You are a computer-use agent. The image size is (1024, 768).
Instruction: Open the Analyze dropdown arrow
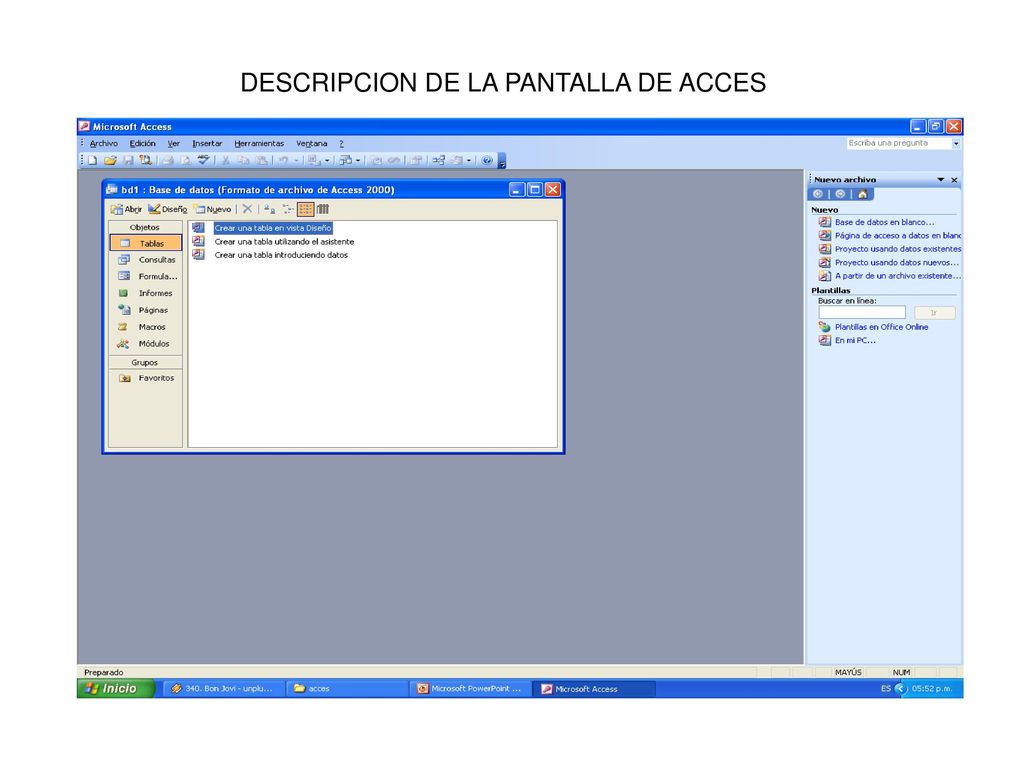pos(358,160)
